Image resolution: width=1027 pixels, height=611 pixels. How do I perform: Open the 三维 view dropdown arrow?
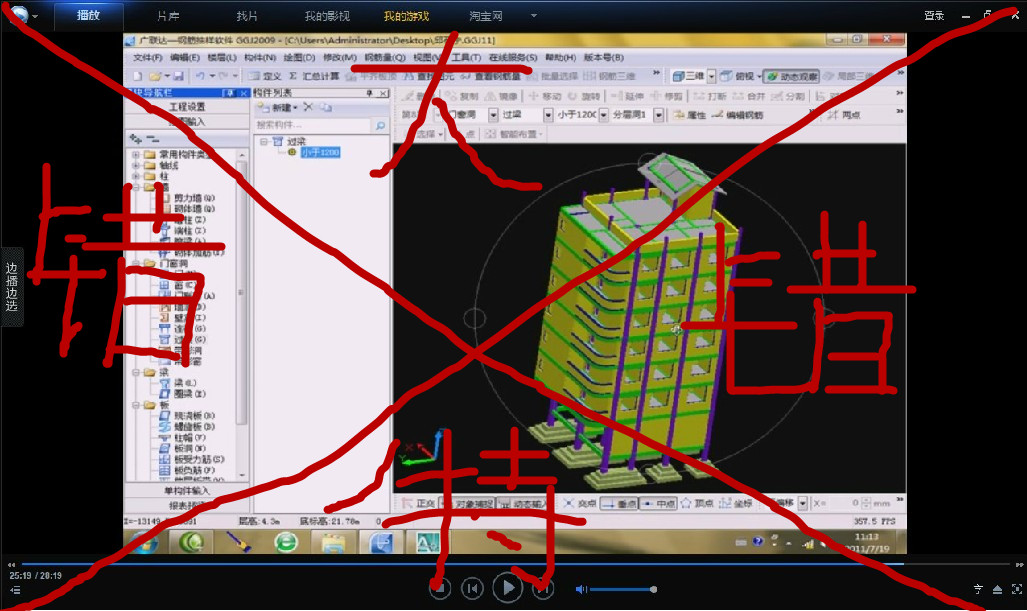point(711,76)
